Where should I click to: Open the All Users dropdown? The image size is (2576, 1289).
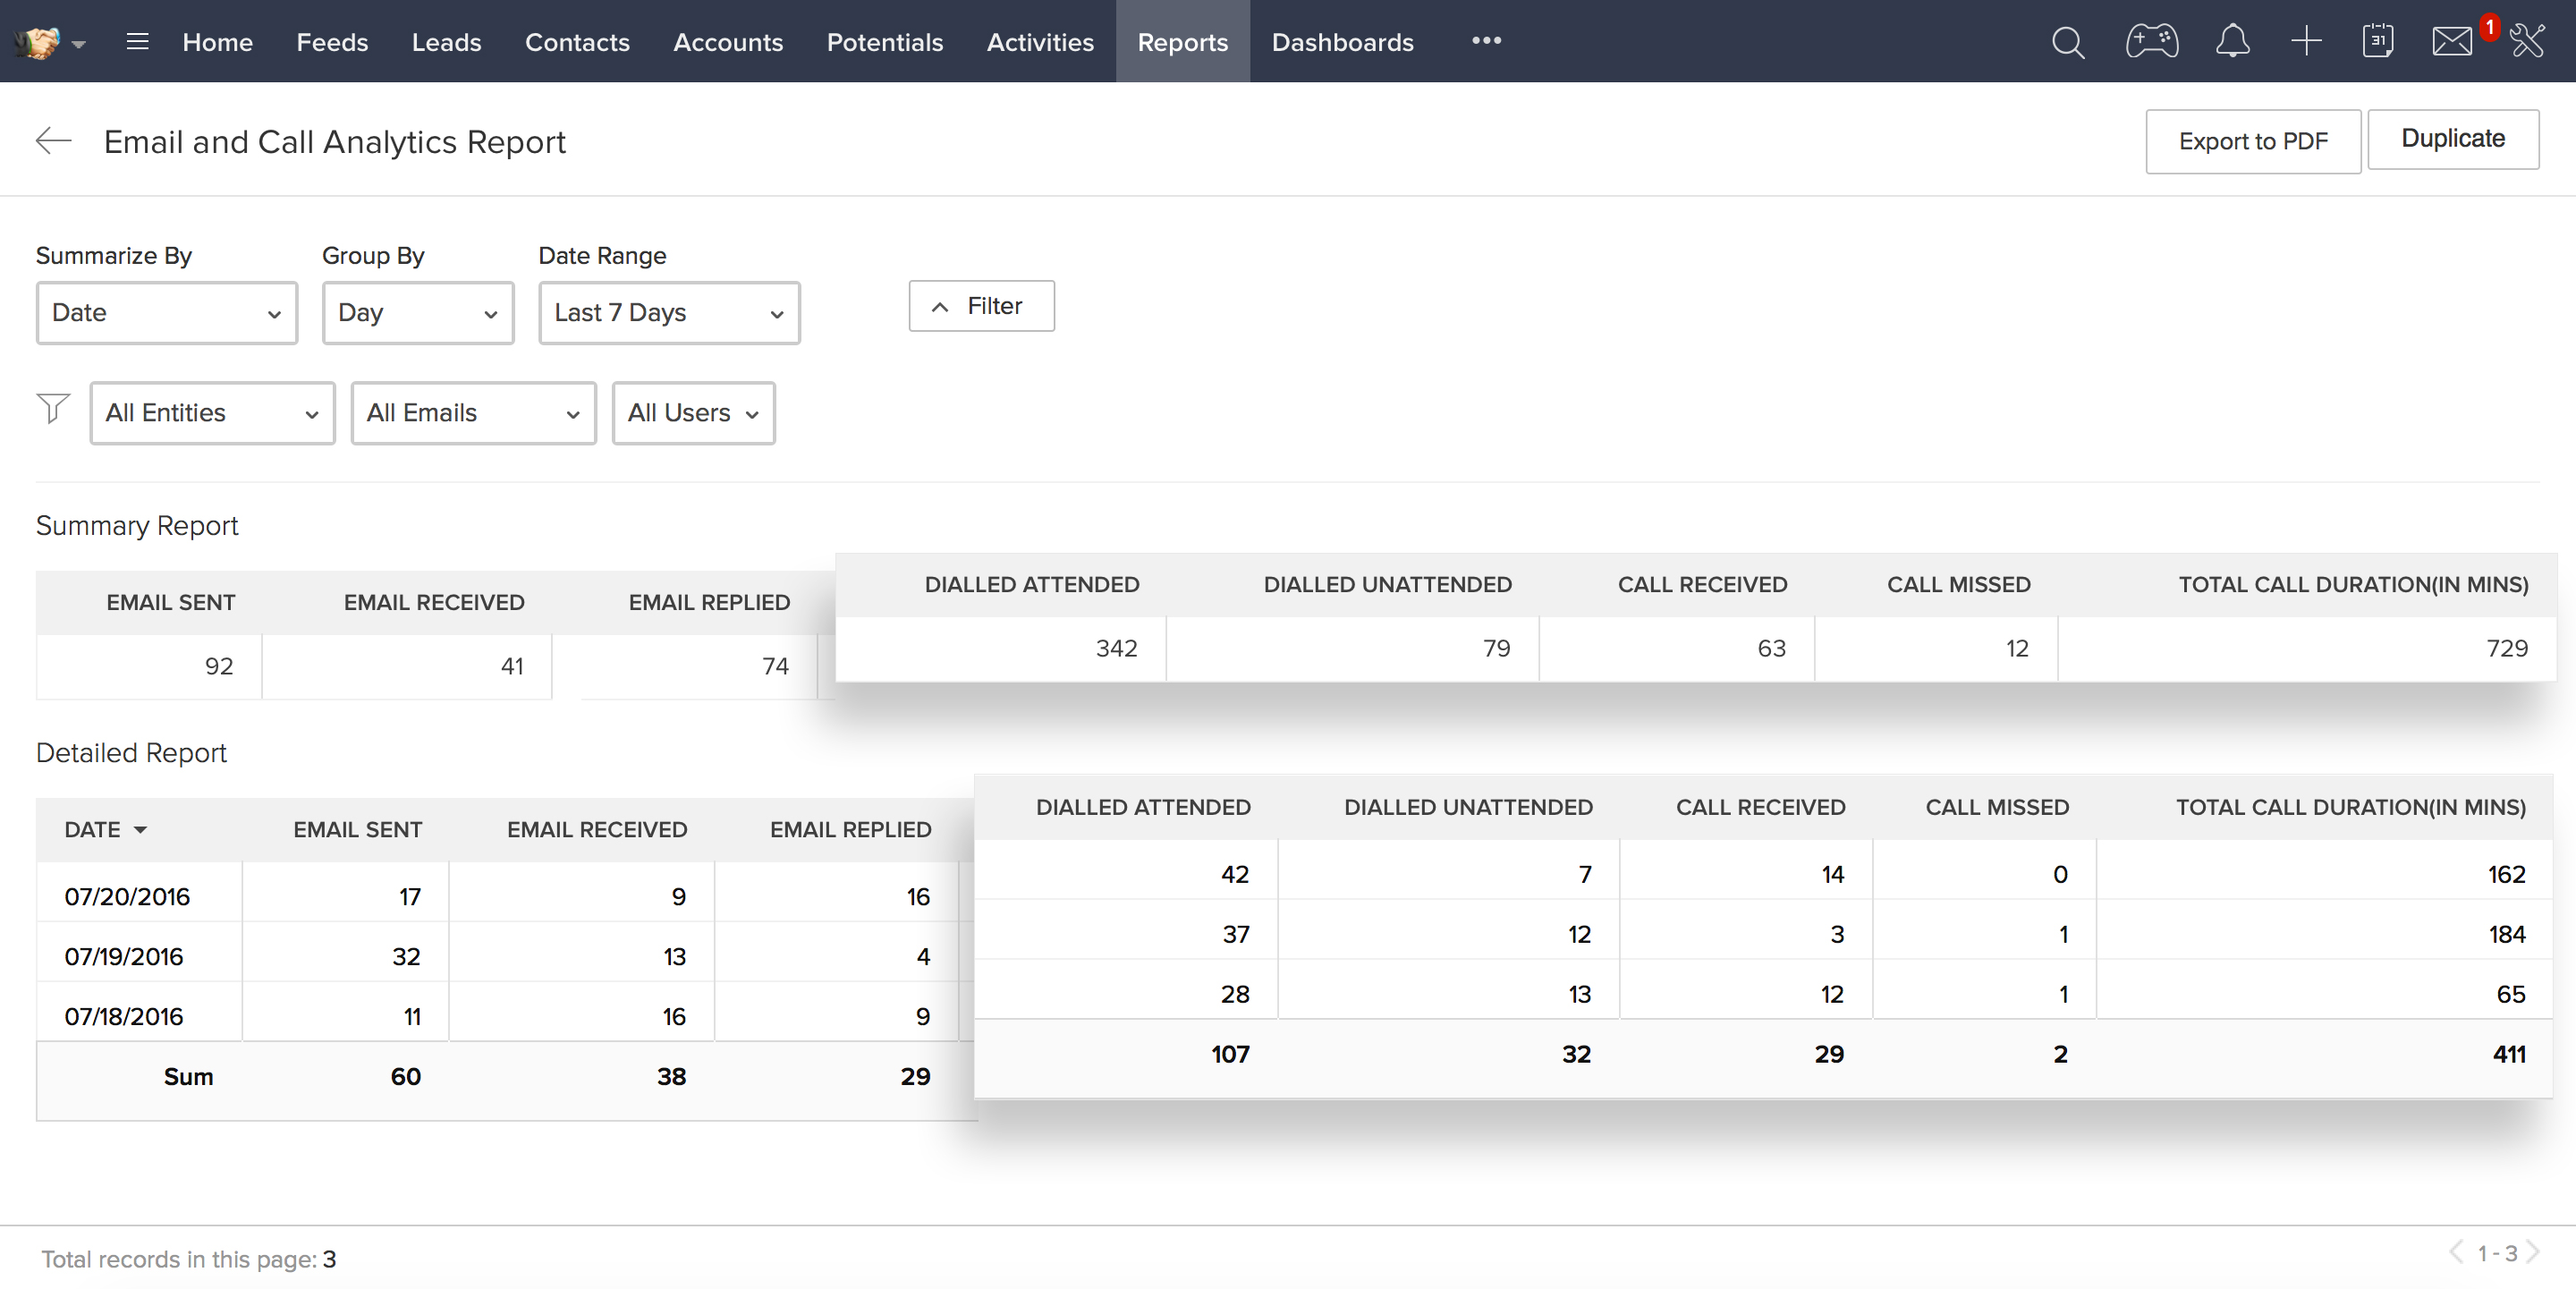click(x=692, y=413)
